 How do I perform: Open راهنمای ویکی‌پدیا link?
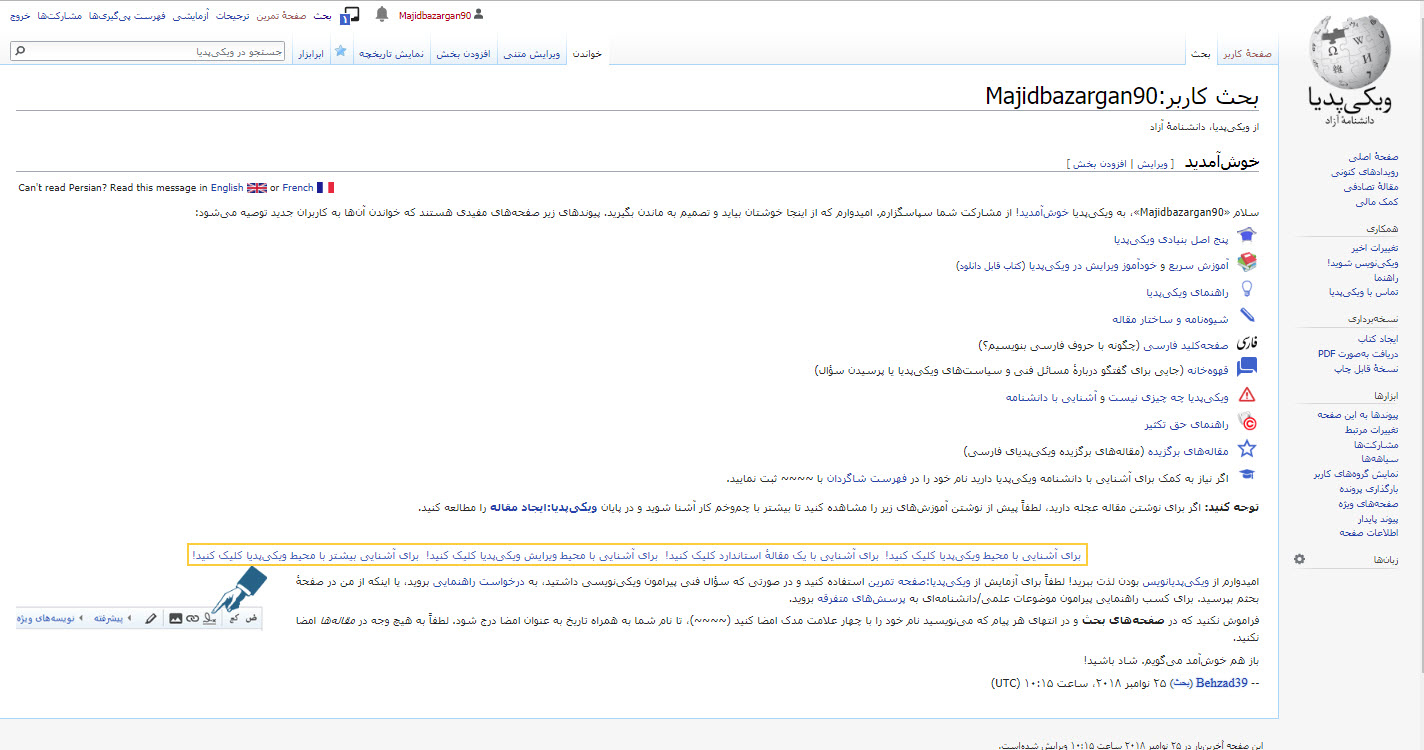coord(1187,292)
